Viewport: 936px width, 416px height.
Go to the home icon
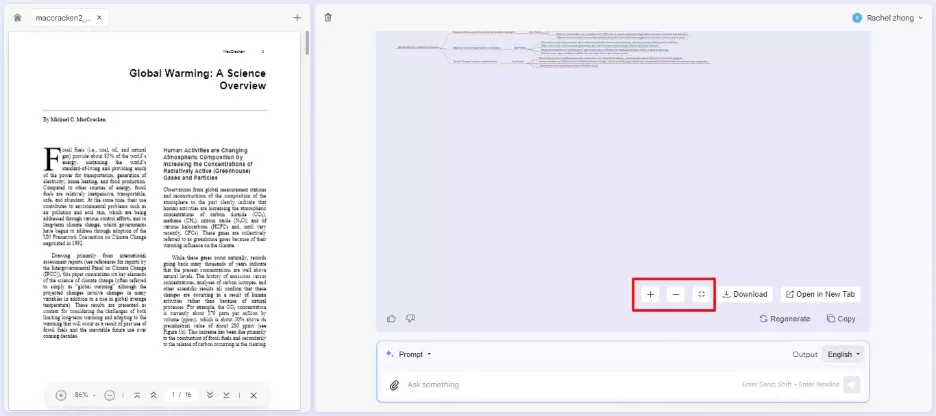coord(17,18)
